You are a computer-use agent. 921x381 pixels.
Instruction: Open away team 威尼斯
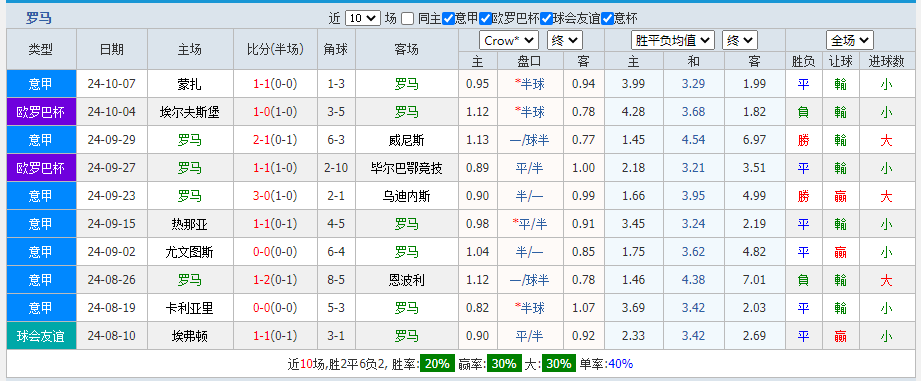pyautogui.click(x=406, y=140)
